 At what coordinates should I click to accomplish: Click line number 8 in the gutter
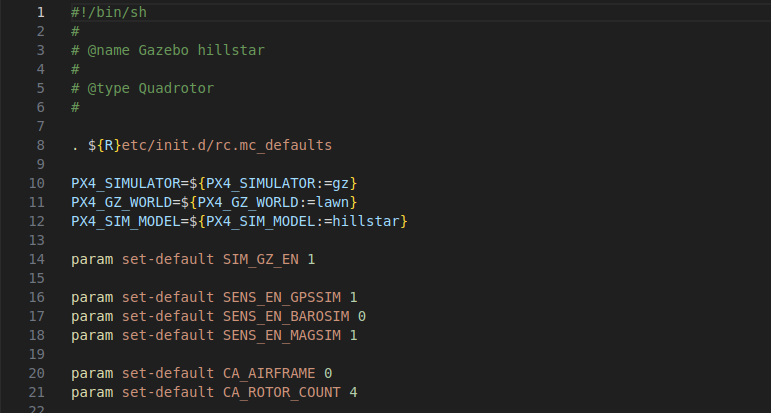pos(41,146)
